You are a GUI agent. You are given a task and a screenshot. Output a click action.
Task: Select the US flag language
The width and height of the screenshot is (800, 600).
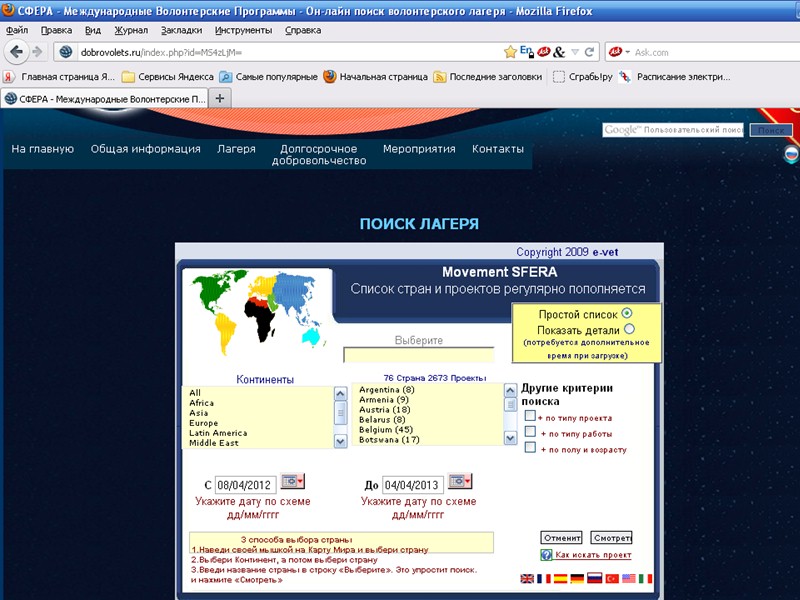pyautogui.click(x=629, y=579)
